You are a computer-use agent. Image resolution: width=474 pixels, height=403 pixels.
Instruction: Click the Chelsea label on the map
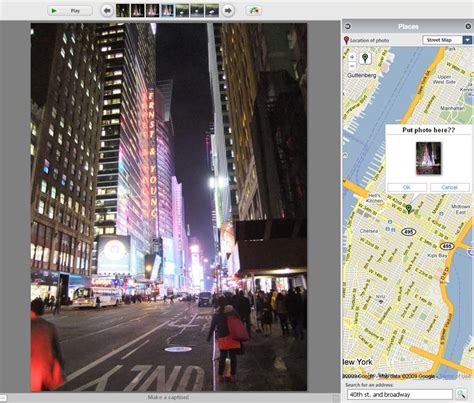pos(369,231)
